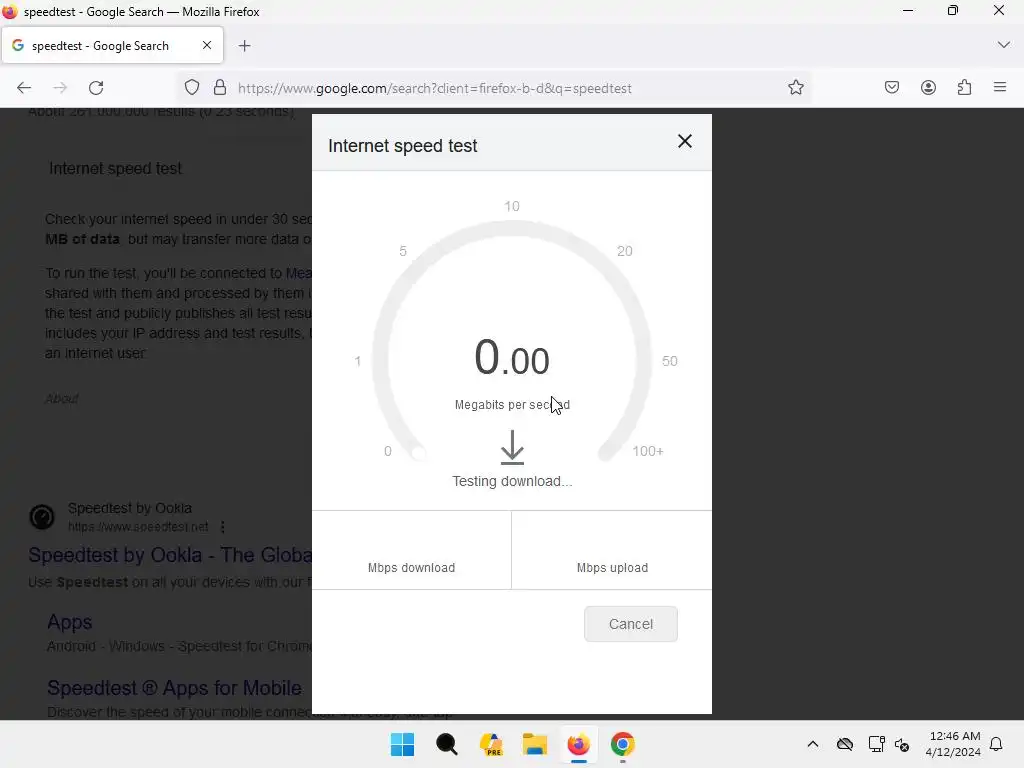Click the About link under speed test
The image size is (1024, 768).
pos(62,398)
